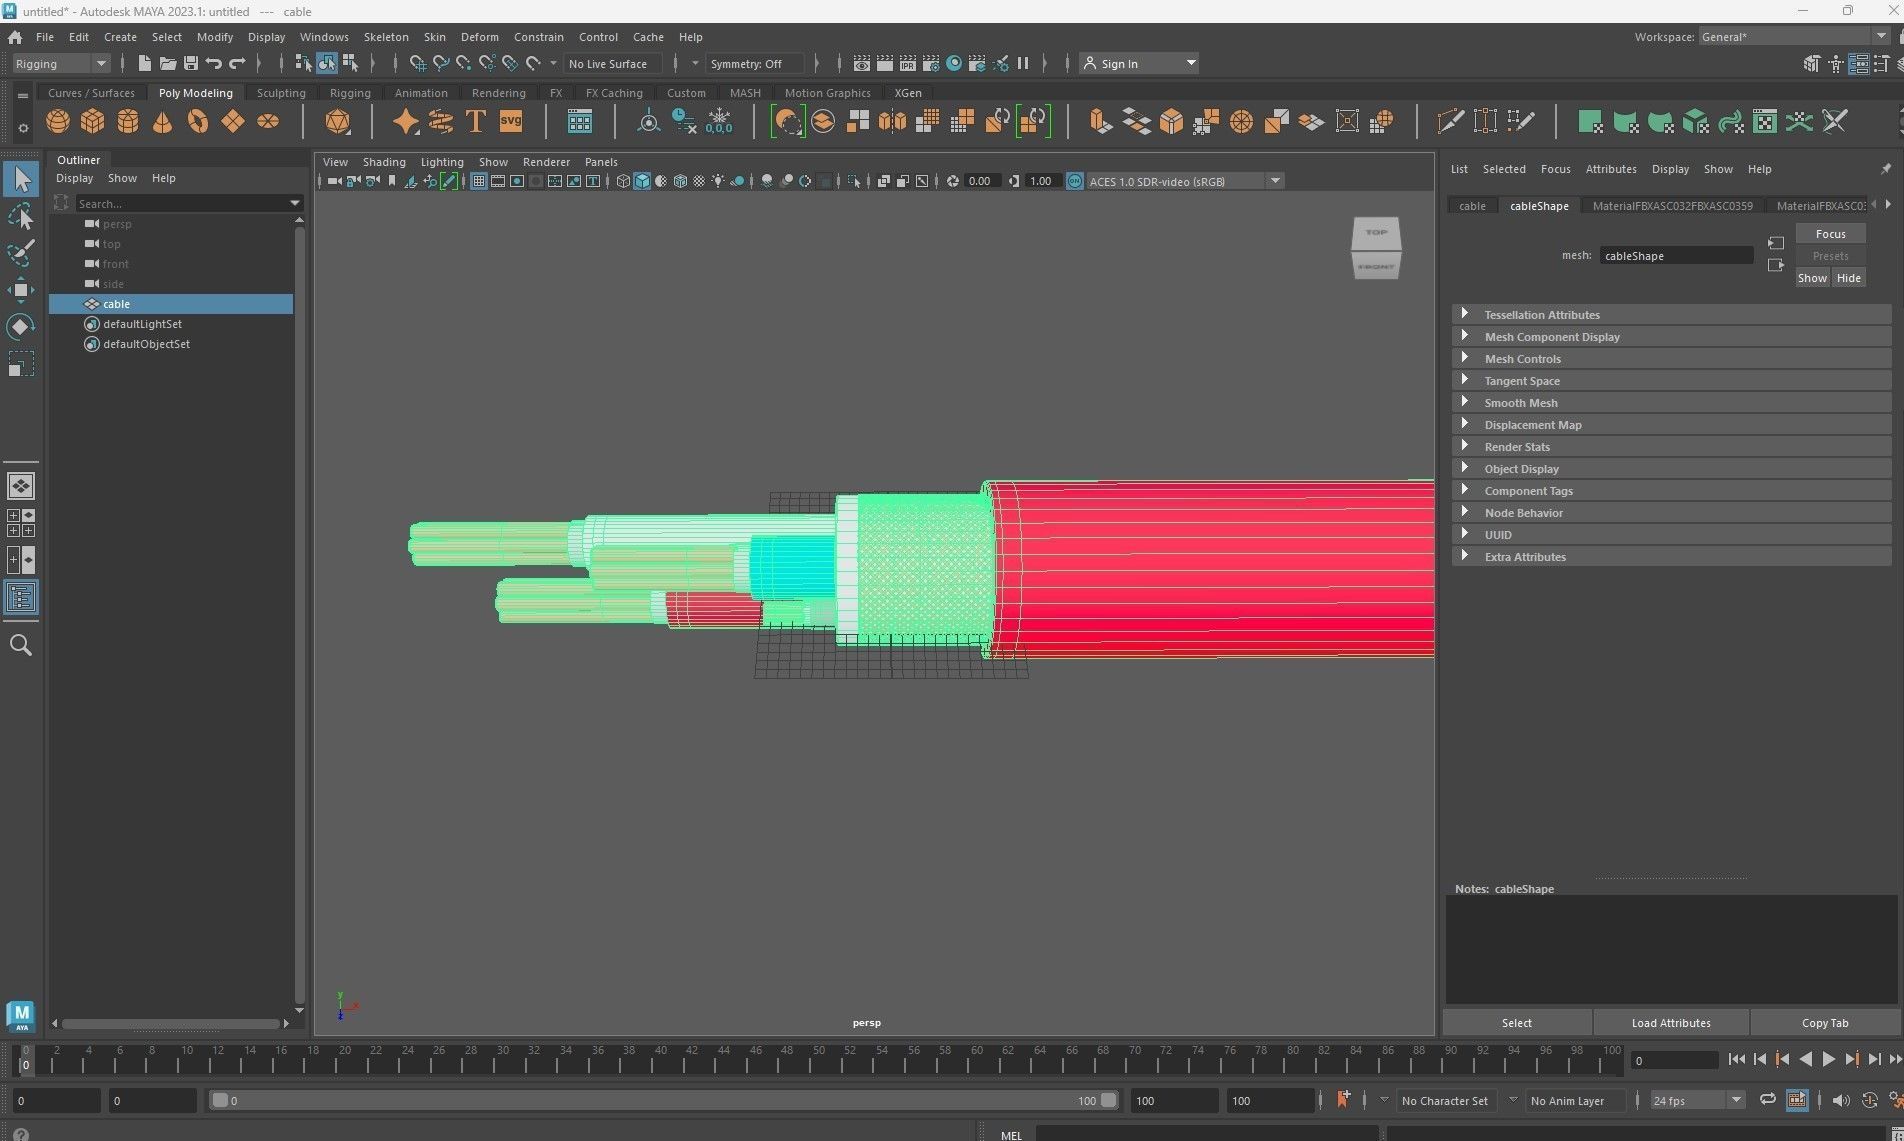
Task: Open the search magnifier icon in sidebar
Action: [21, 645]
